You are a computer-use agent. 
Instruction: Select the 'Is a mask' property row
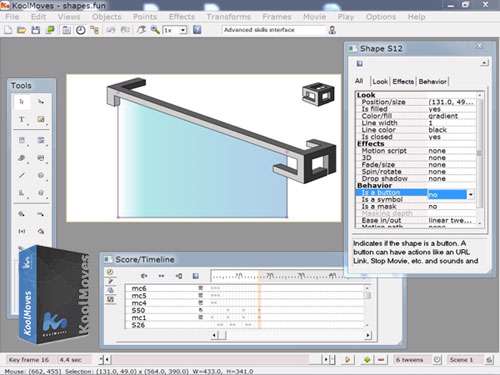pyautogui.click(x=417, y=207)
